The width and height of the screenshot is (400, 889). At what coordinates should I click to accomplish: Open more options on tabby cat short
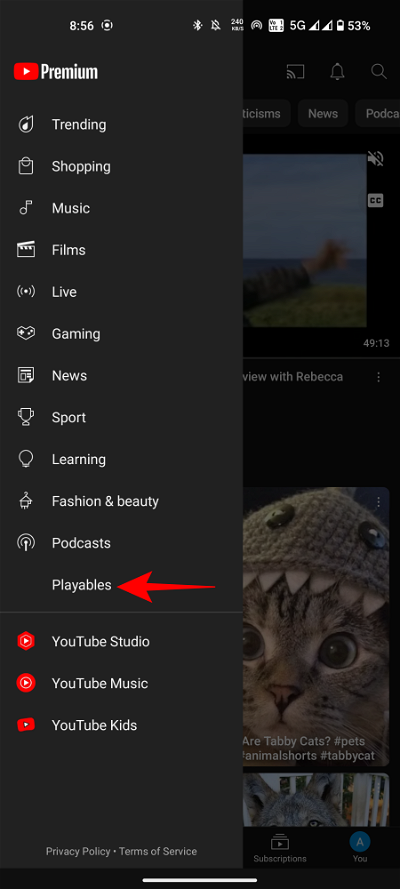point(378,502)
